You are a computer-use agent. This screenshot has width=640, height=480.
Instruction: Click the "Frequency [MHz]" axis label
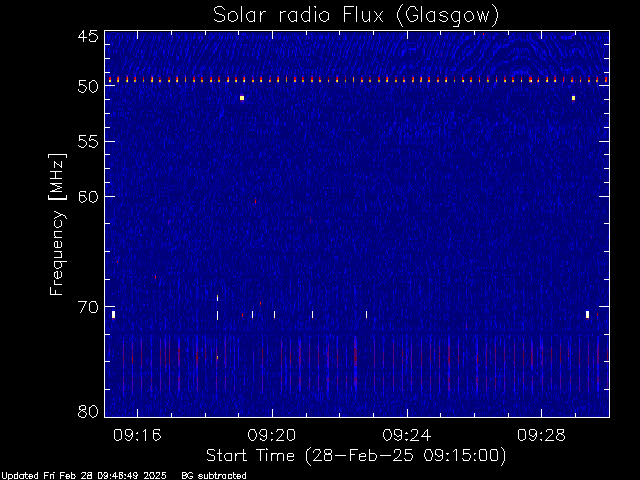[x=57, y=224]
